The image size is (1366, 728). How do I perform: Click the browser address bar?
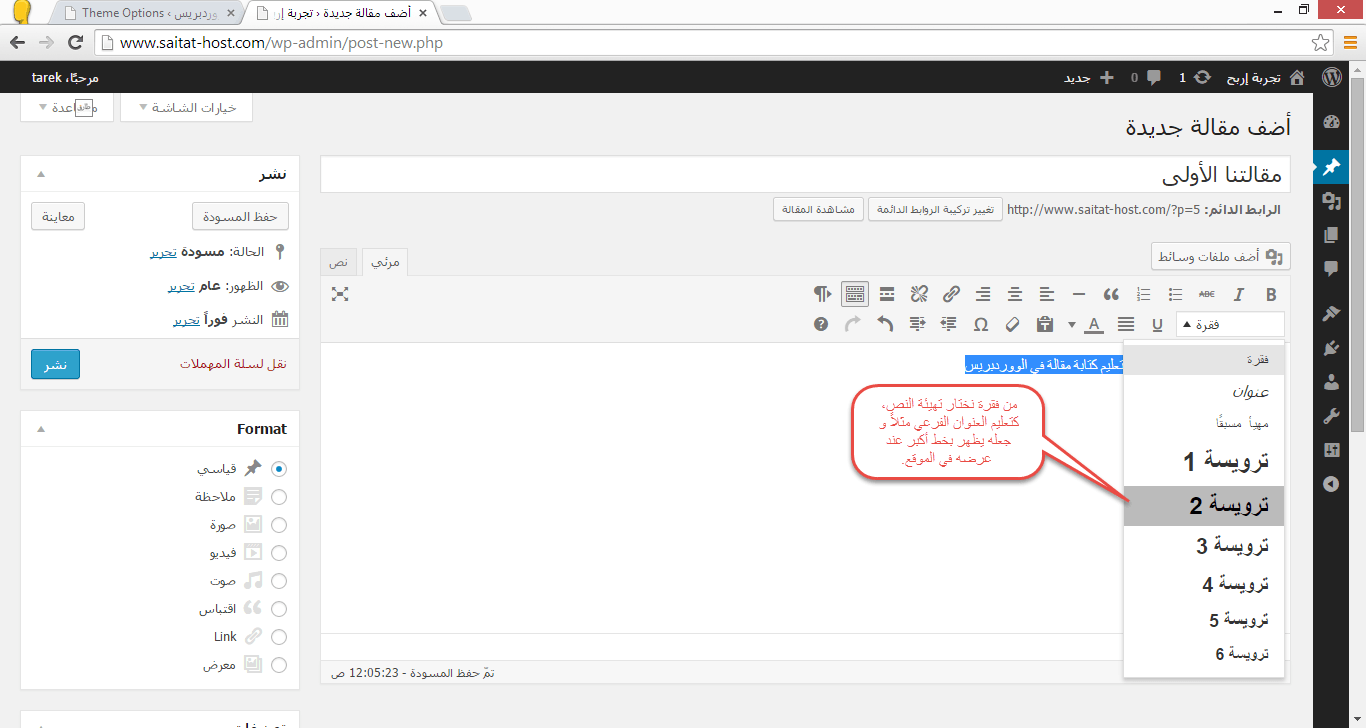(714, 43)
